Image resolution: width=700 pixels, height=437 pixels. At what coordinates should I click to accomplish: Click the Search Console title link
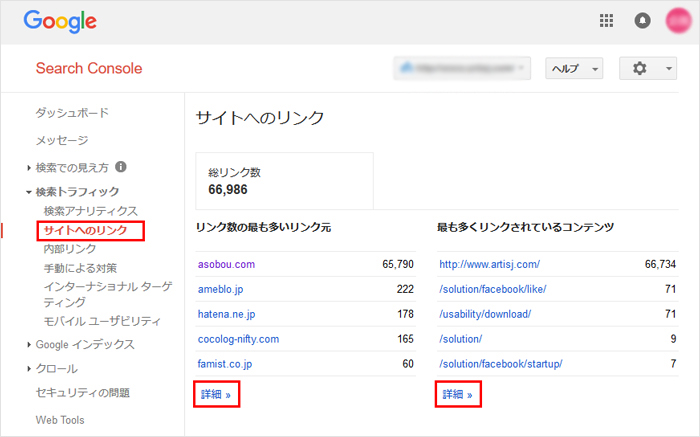click(89, 68)
